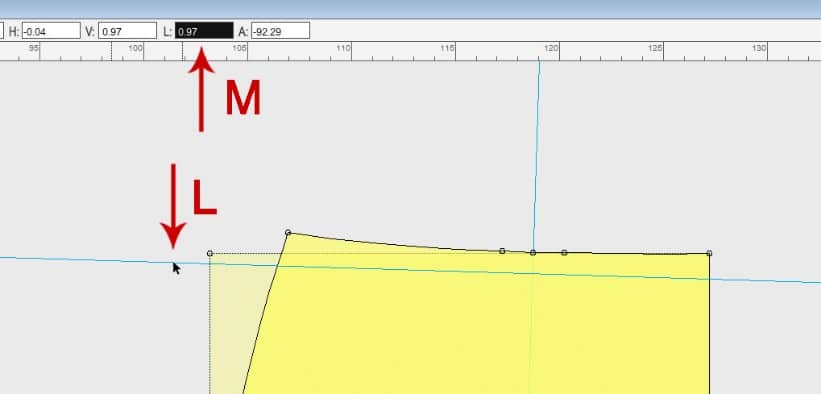
Task: Click the 130 mark on the horizontal ruler
Action: (759, 48)
